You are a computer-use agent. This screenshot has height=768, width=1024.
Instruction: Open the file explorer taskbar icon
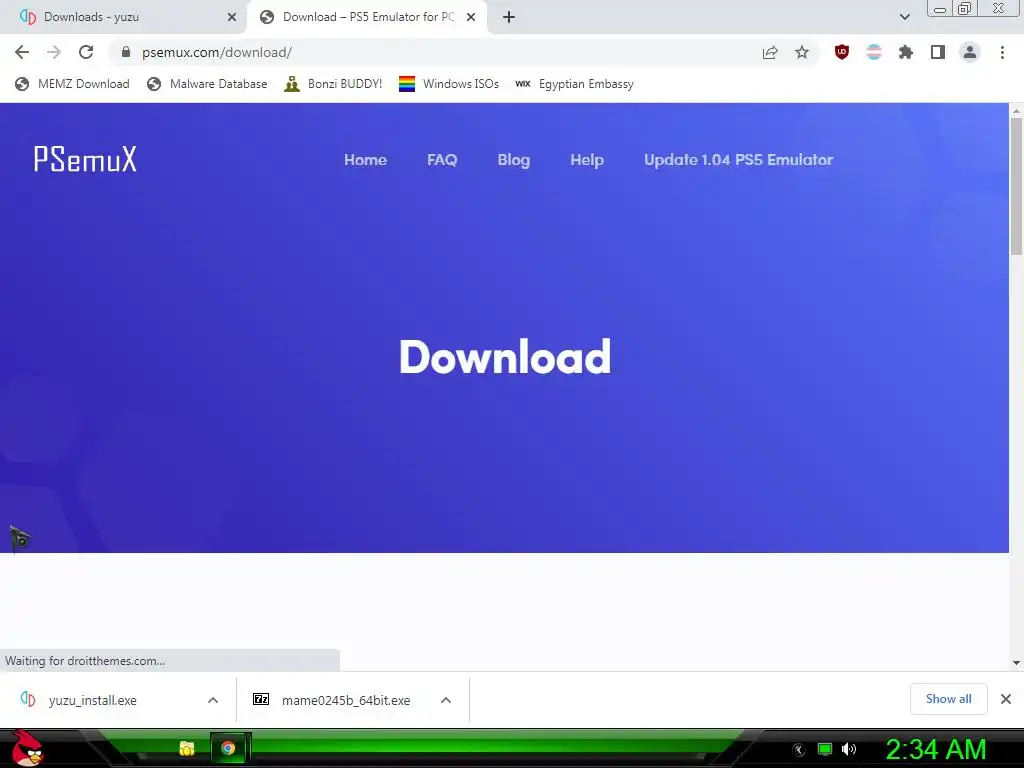pos(187,748)
